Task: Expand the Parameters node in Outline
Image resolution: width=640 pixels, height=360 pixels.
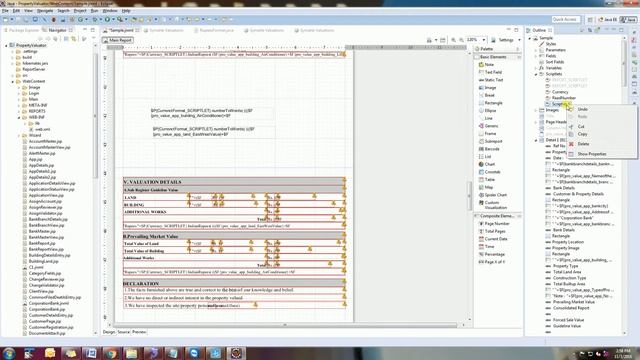Action: point(536,50)
